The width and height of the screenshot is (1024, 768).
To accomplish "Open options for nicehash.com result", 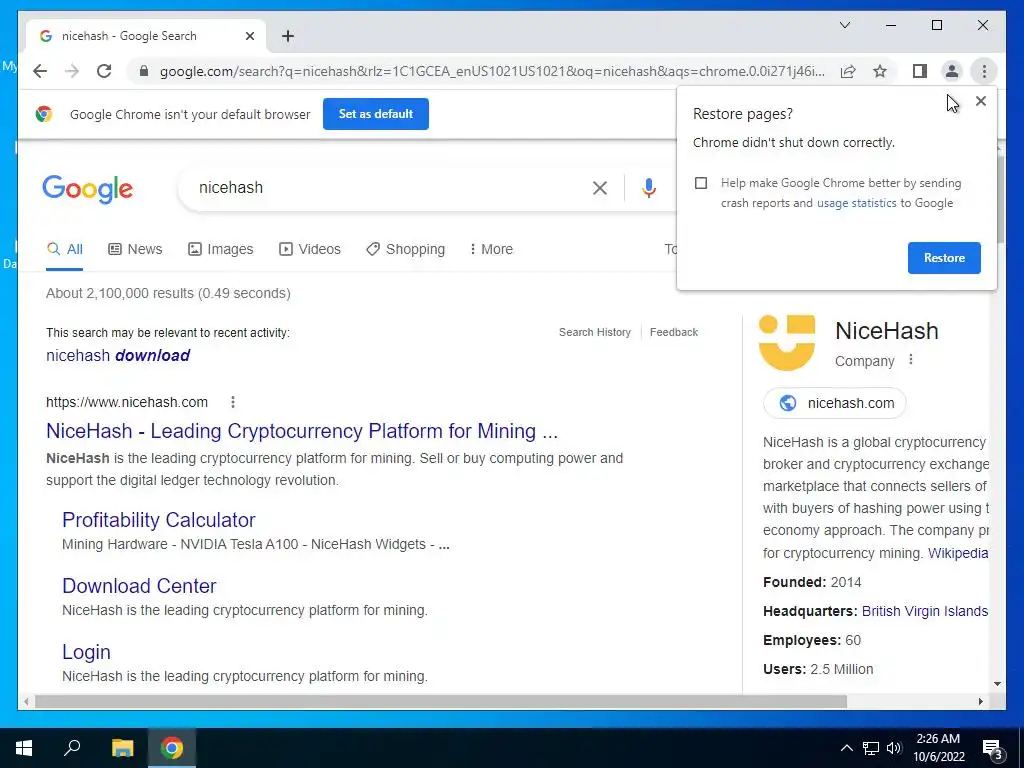I will 232,402.
